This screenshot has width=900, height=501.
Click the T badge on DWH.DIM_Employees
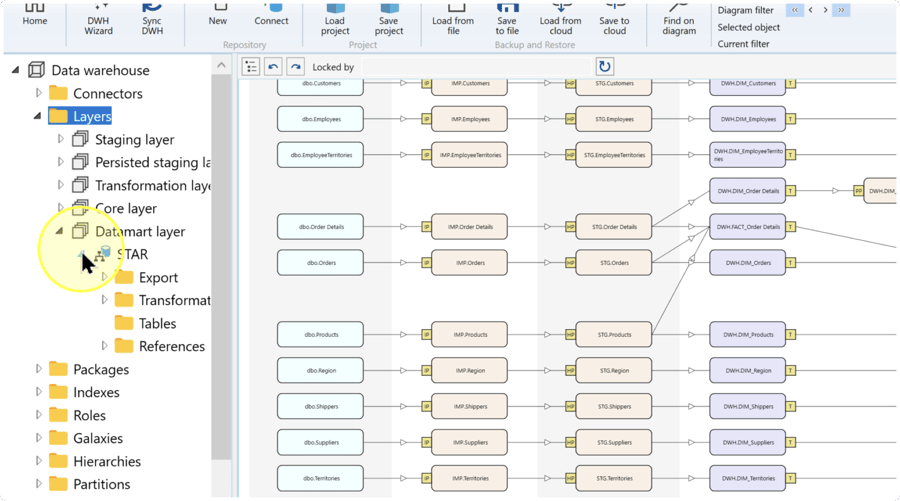[790, 119]
